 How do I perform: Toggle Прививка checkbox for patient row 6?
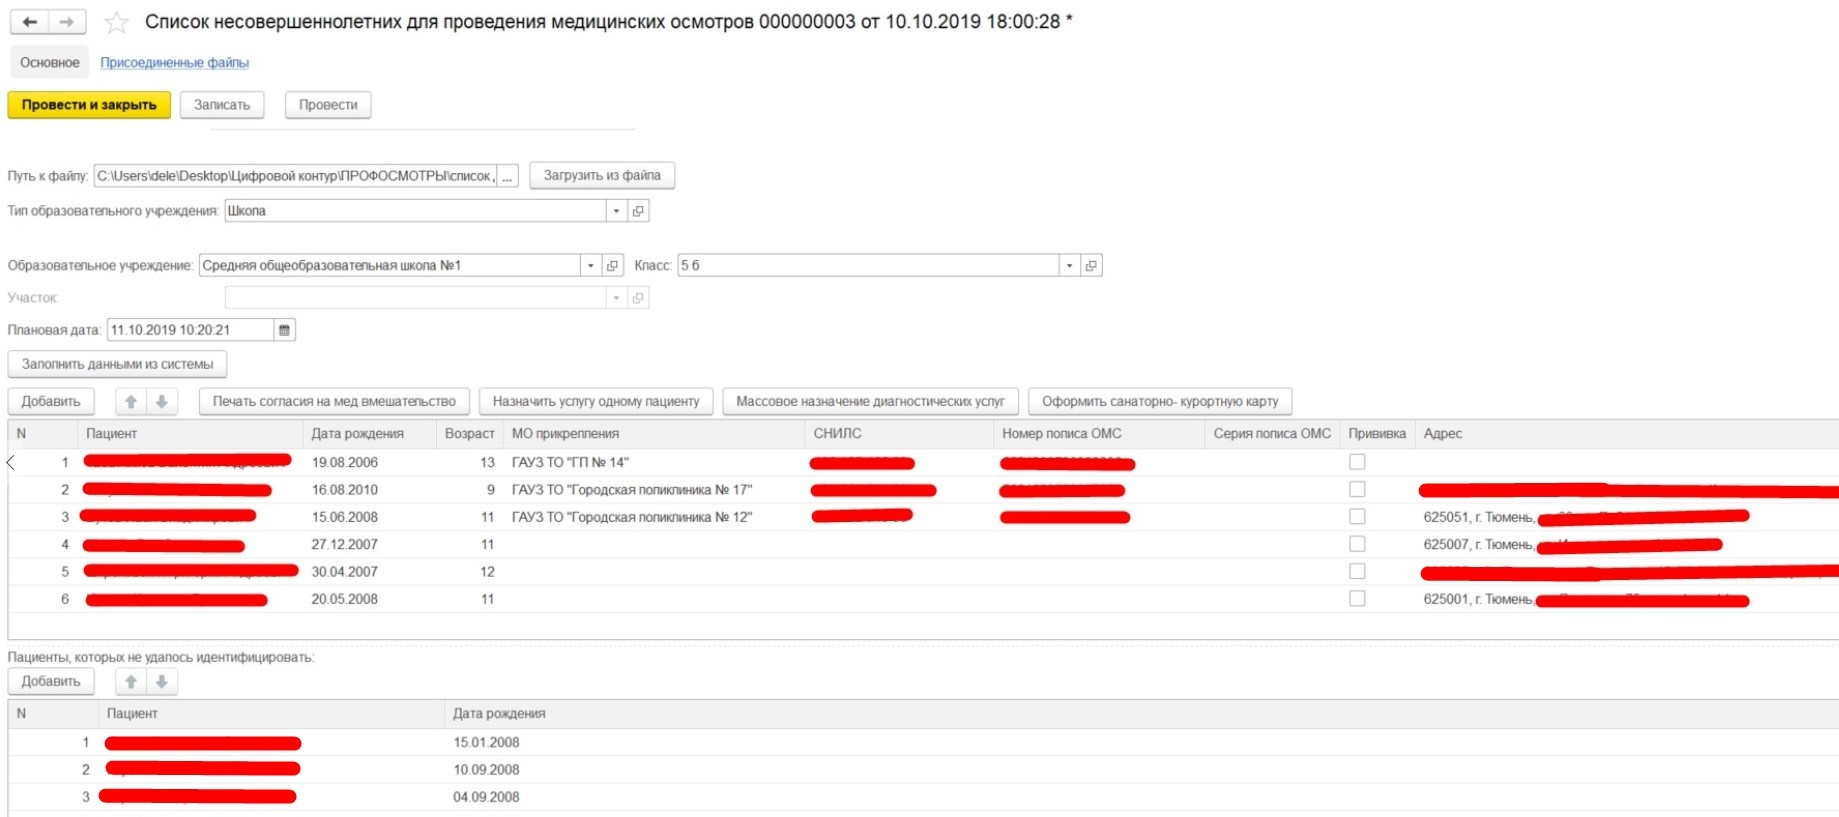[1357, 599]
